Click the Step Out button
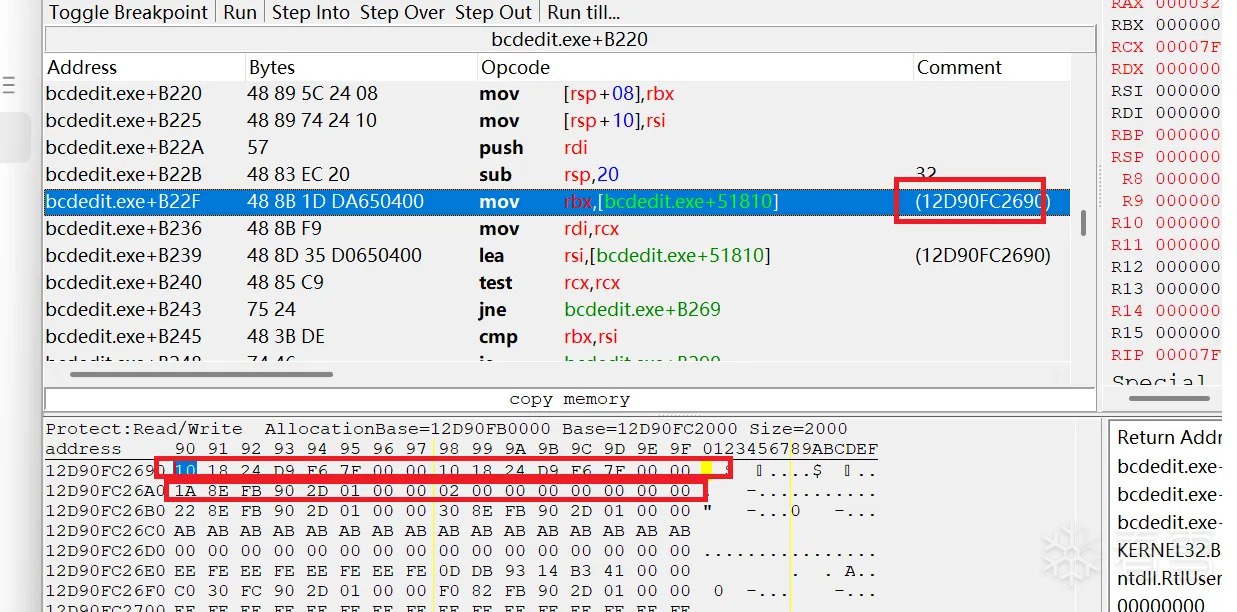Screen dimensions: 1237x612 (x=494, y=12)
